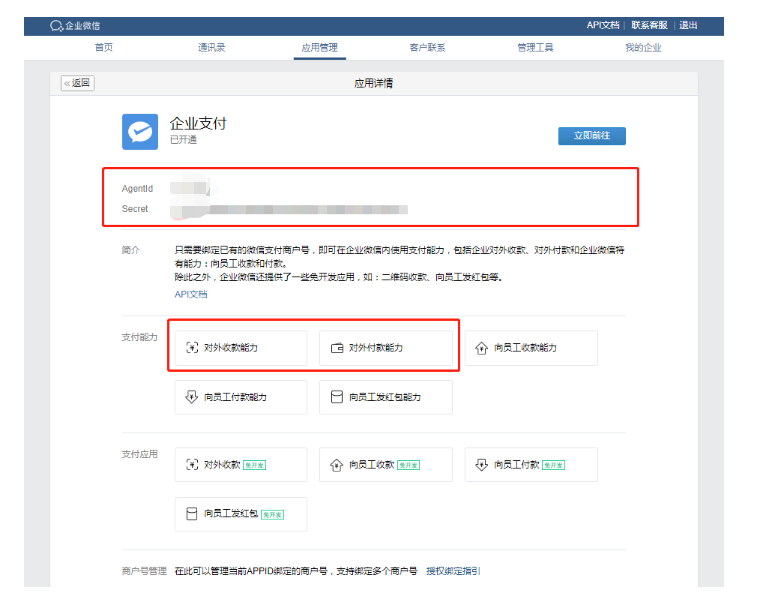This screenshot has width=780, height=601.
Task: Open the 向员工发红包 payment app card
Action: 241,514
